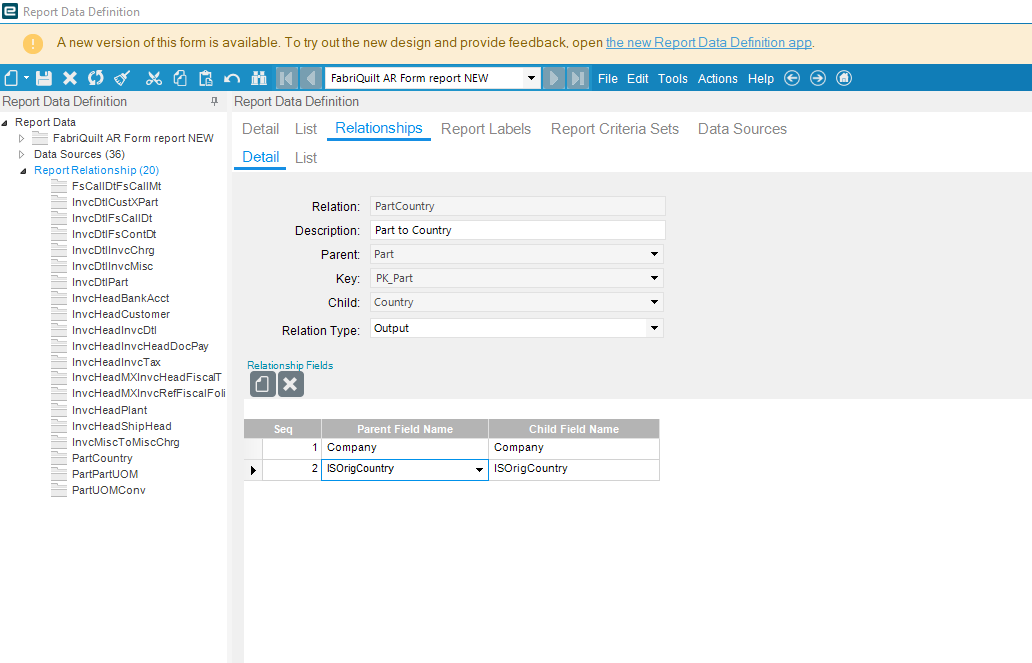The image size is (1032, 663).
Task: Go to next record navigation icon
Action: pyautogui.click(x=554, y=78)
